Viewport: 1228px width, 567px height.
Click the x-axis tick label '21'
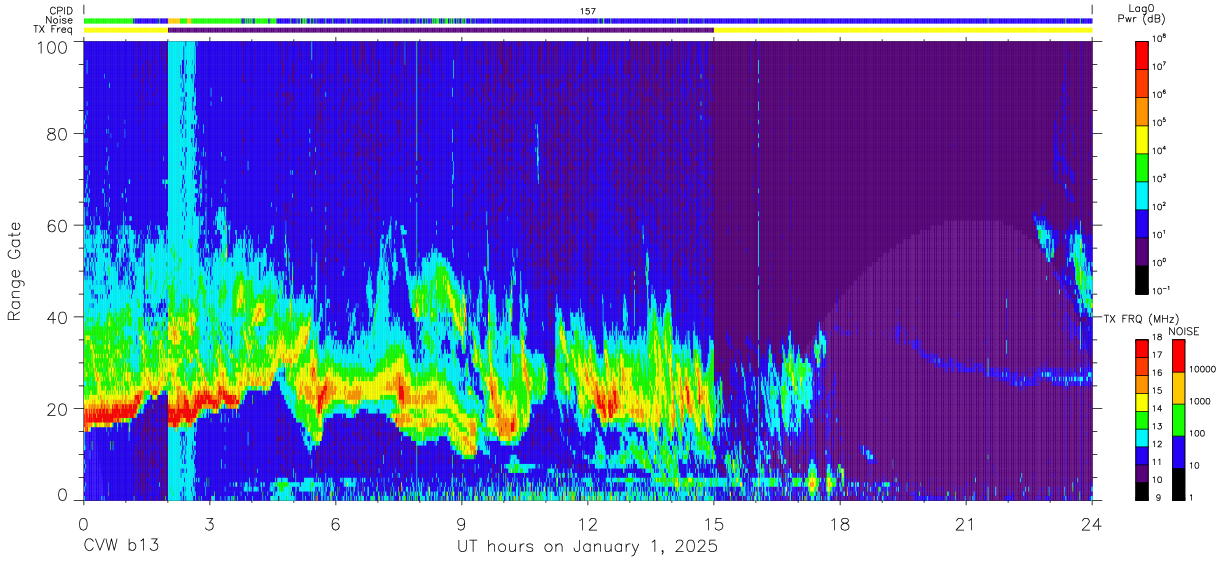click(x=966, y=523)
